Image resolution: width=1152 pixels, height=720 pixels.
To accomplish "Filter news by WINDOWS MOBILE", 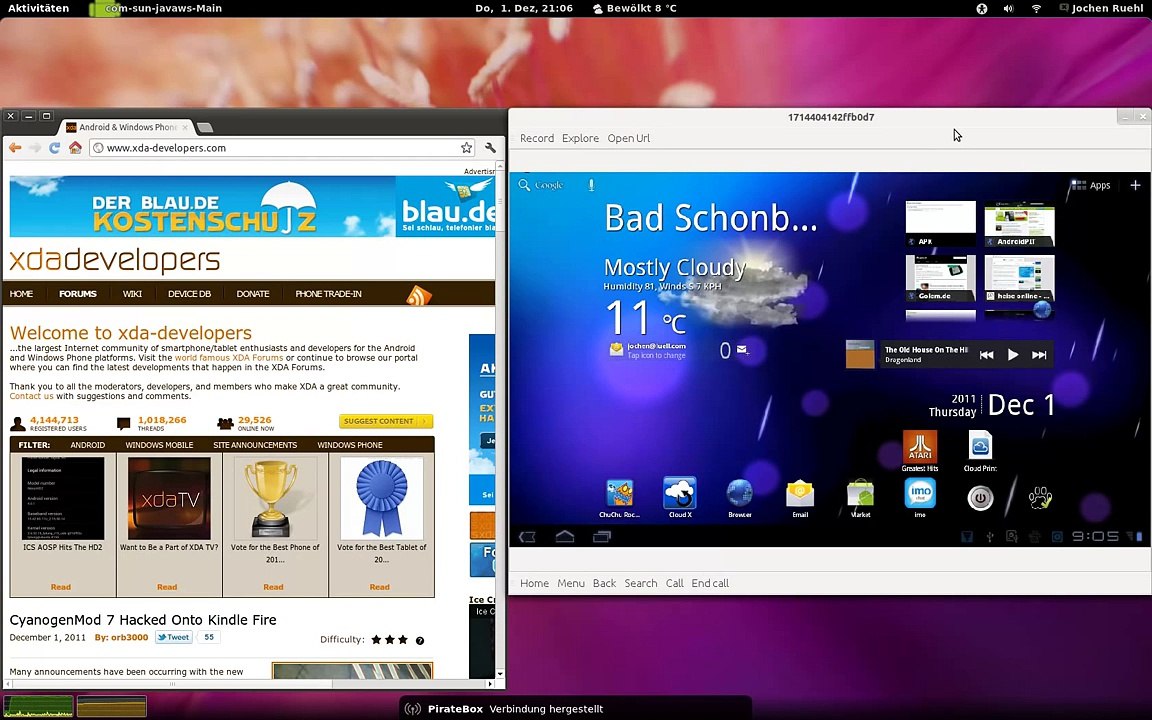I will (x=159, y=445).
